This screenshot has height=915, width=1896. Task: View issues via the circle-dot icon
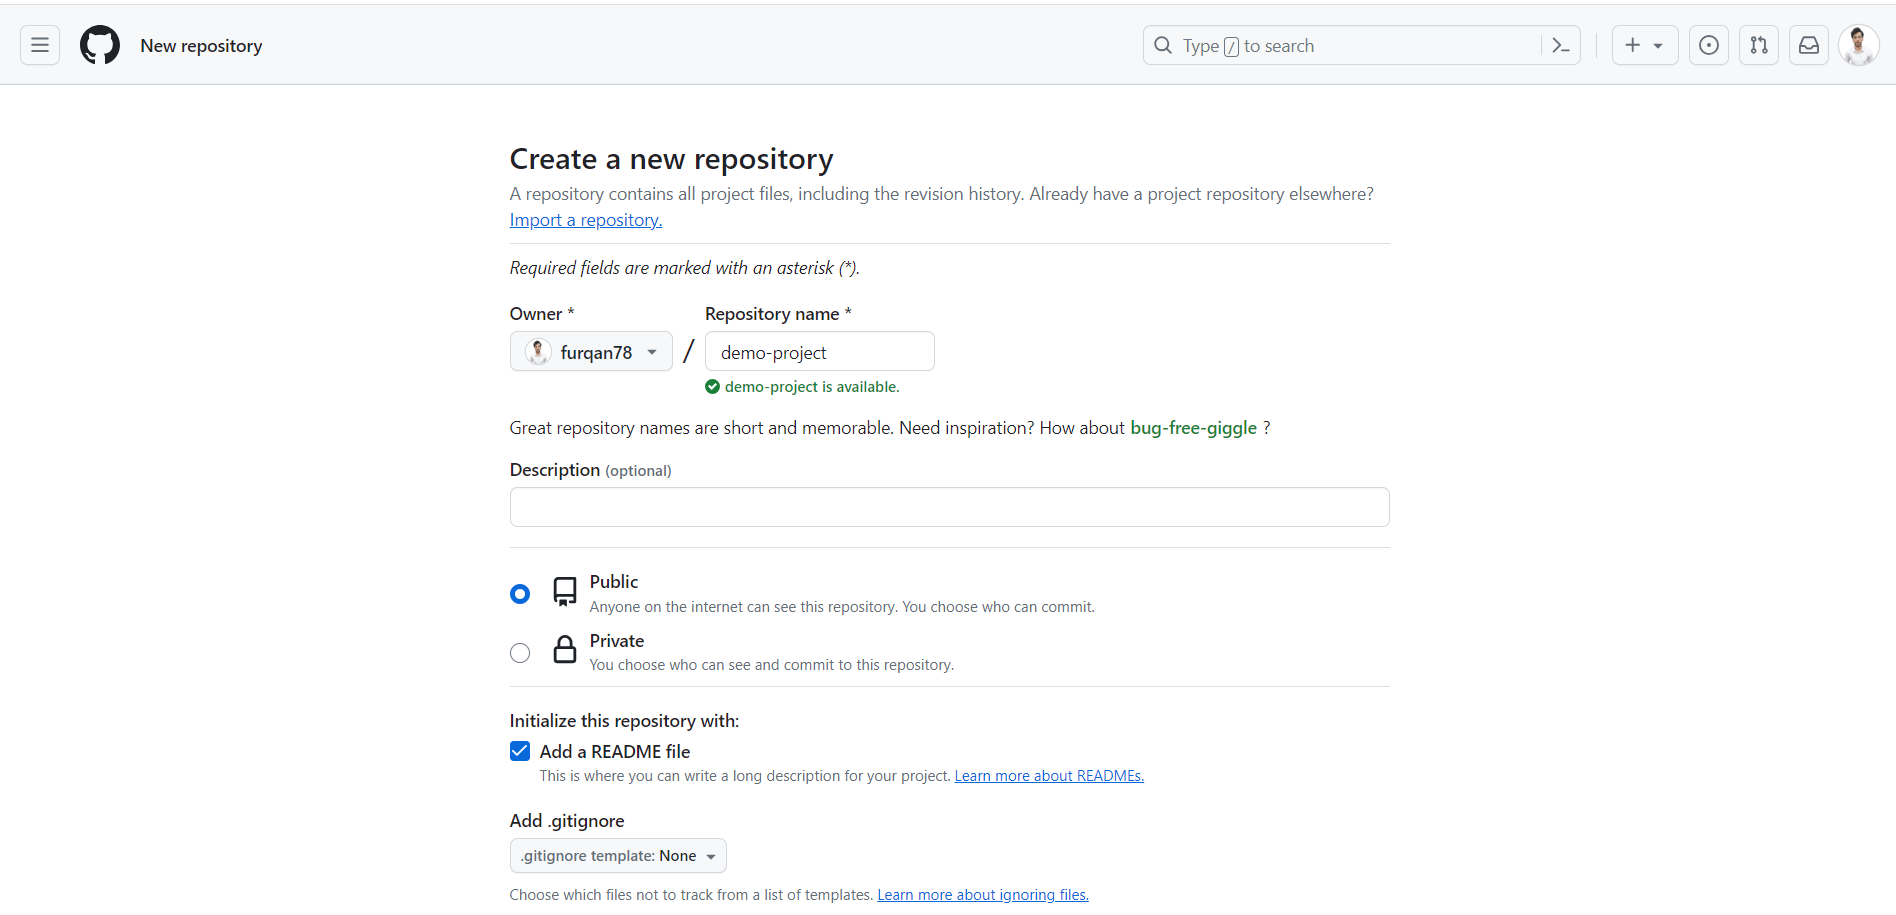[x=1709, y=45]
